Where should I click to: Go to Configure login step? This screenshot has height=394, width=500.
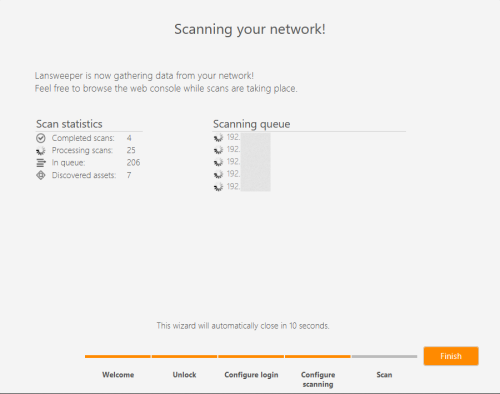click(251, 375)
